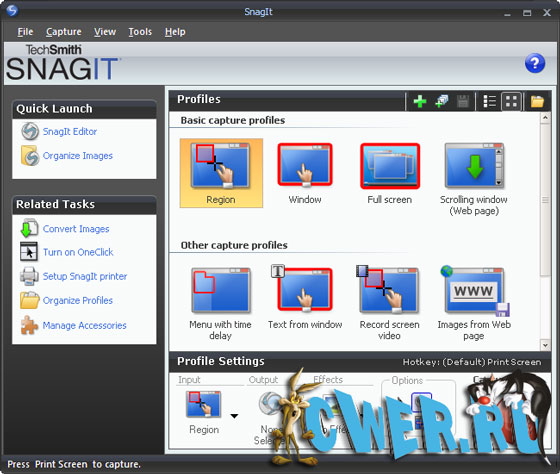Open the Capture menu

coord(64,32)
